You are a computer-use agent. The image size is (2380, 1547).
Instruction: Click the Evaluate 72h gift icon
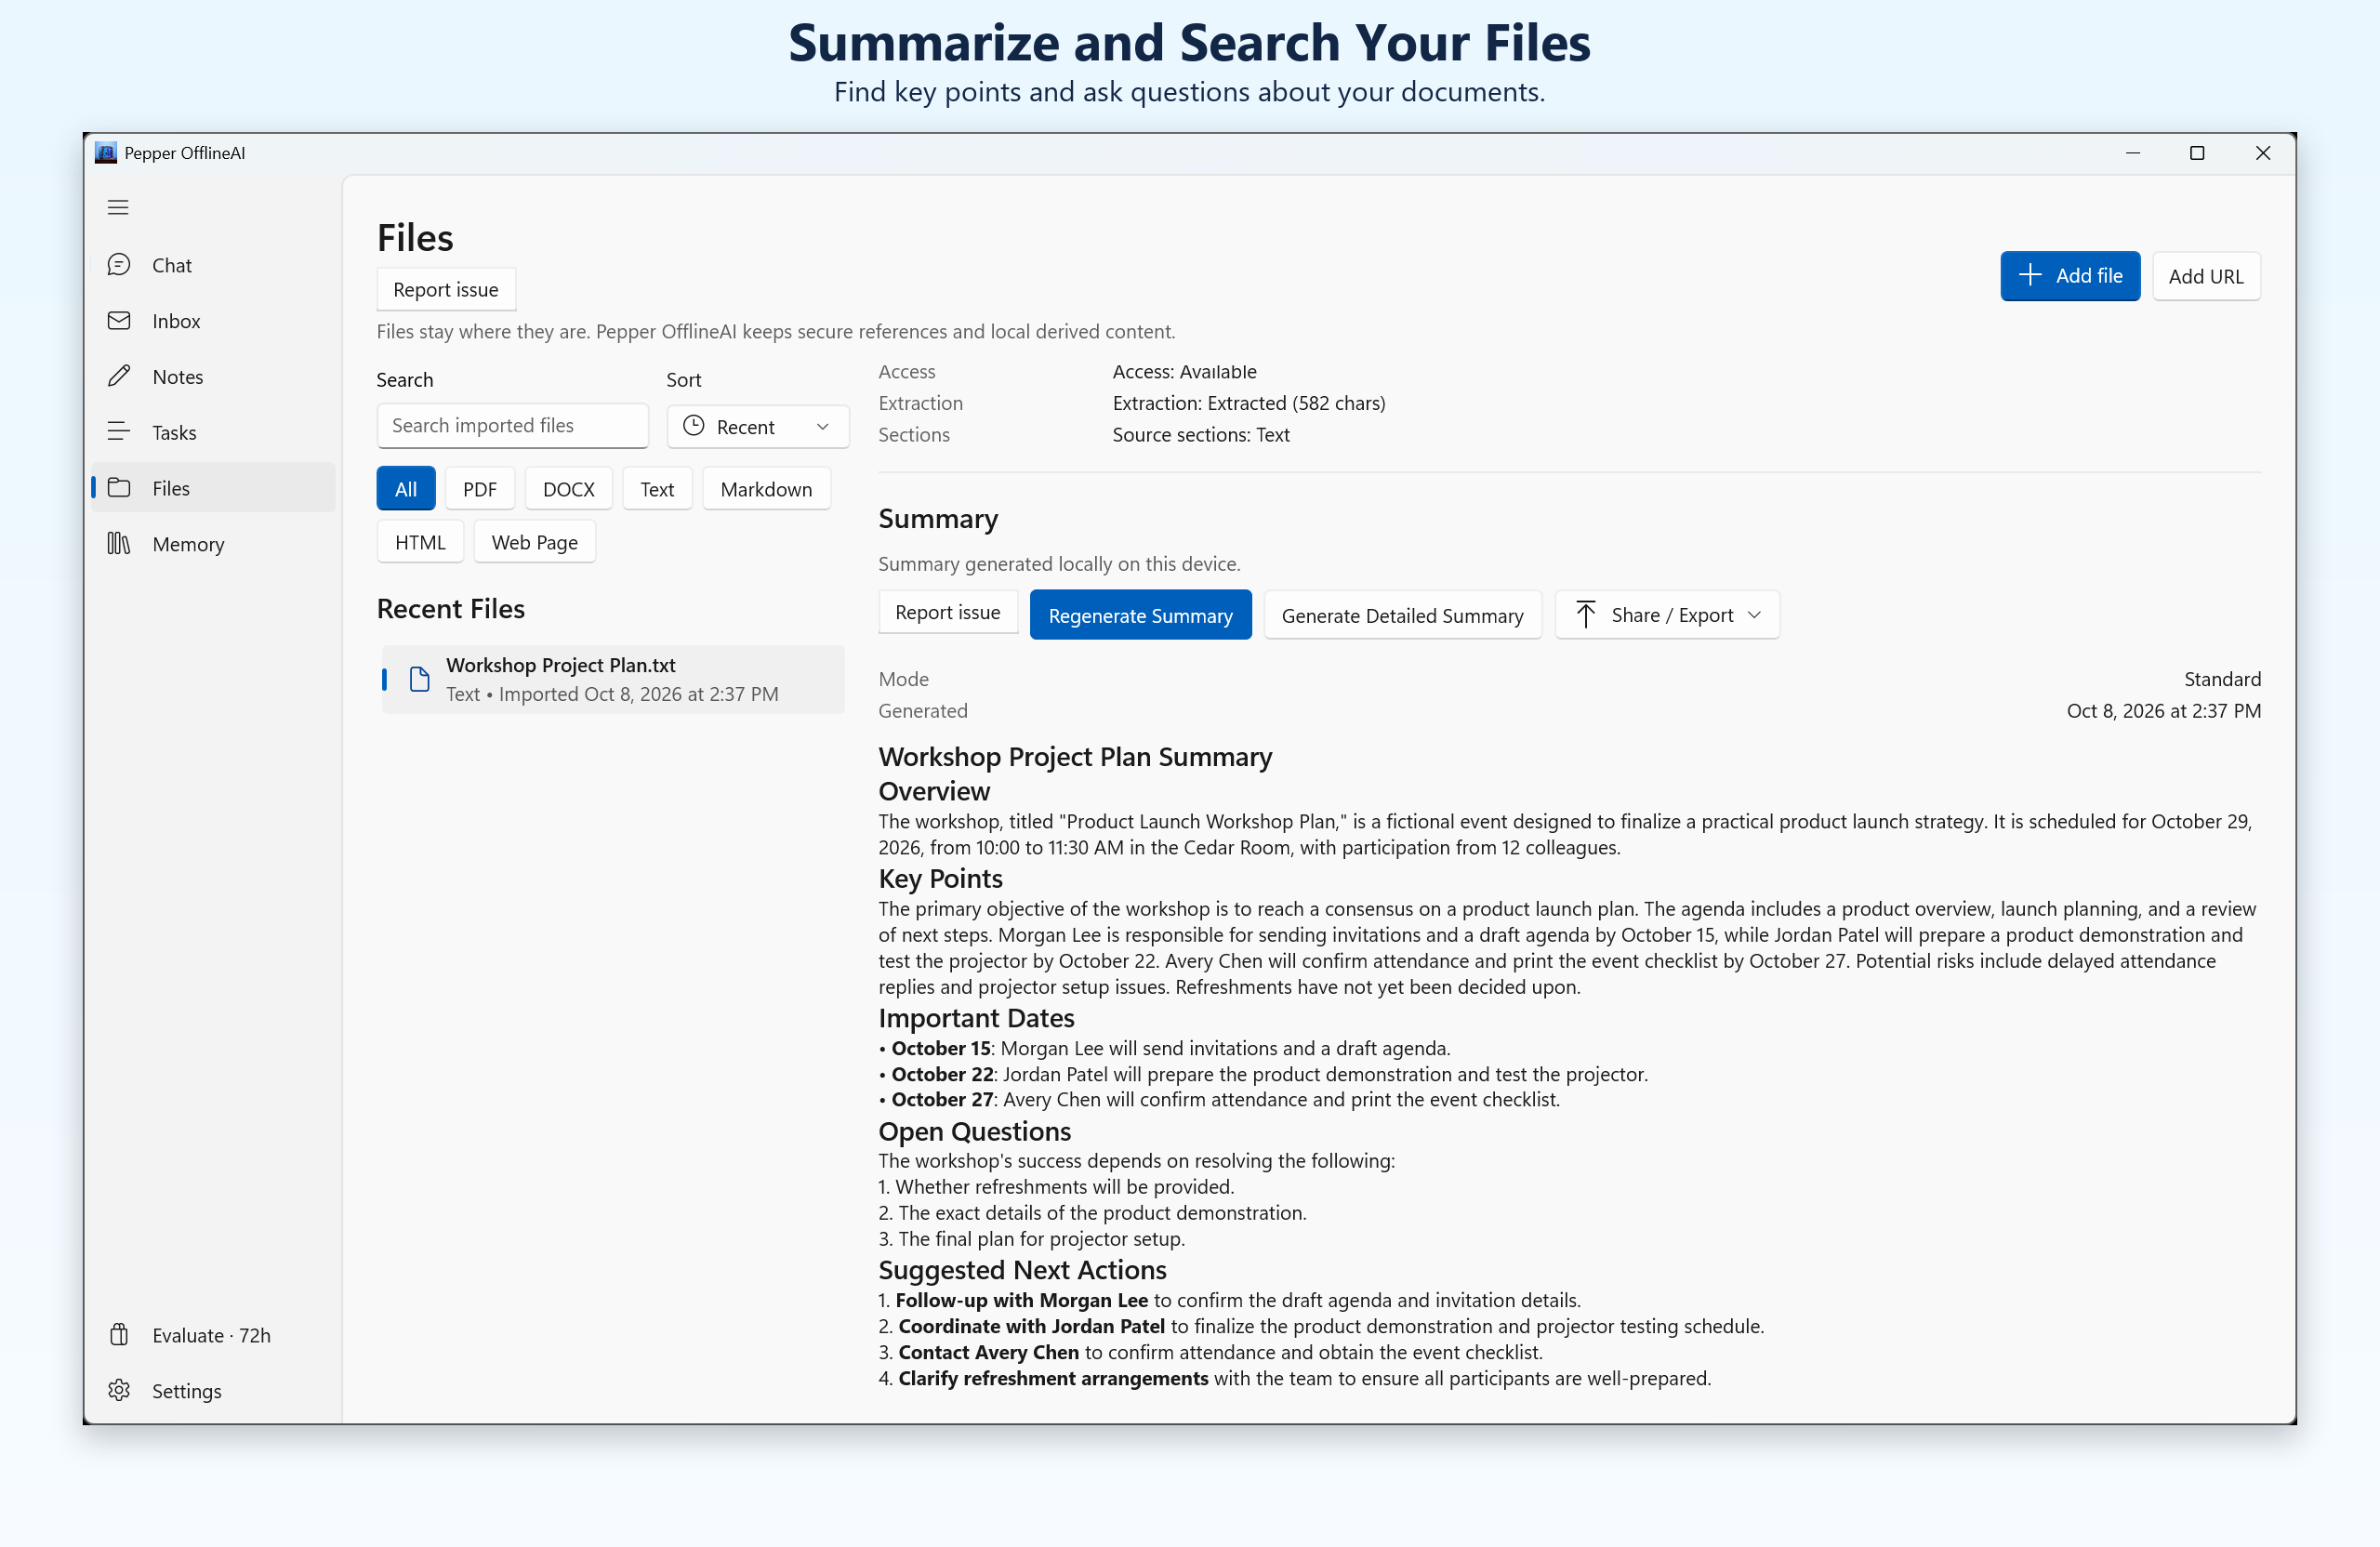(119, 1334)
